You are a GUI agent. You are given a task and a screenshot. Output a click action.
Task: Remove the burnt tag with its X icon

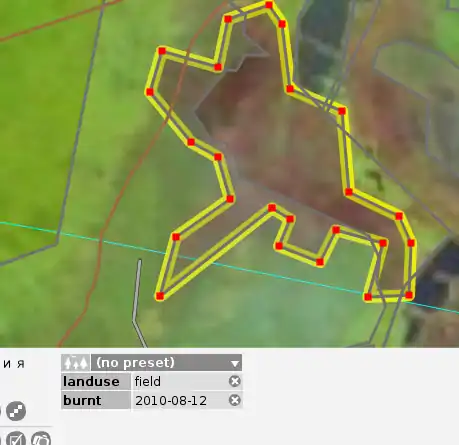coord(235,400)
